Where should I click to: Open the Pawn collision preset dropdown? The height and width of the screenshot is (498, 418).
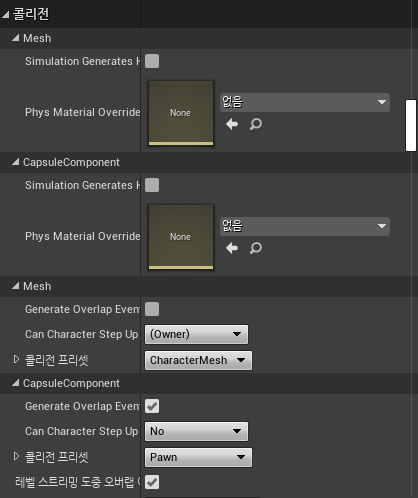click(198, 457)
